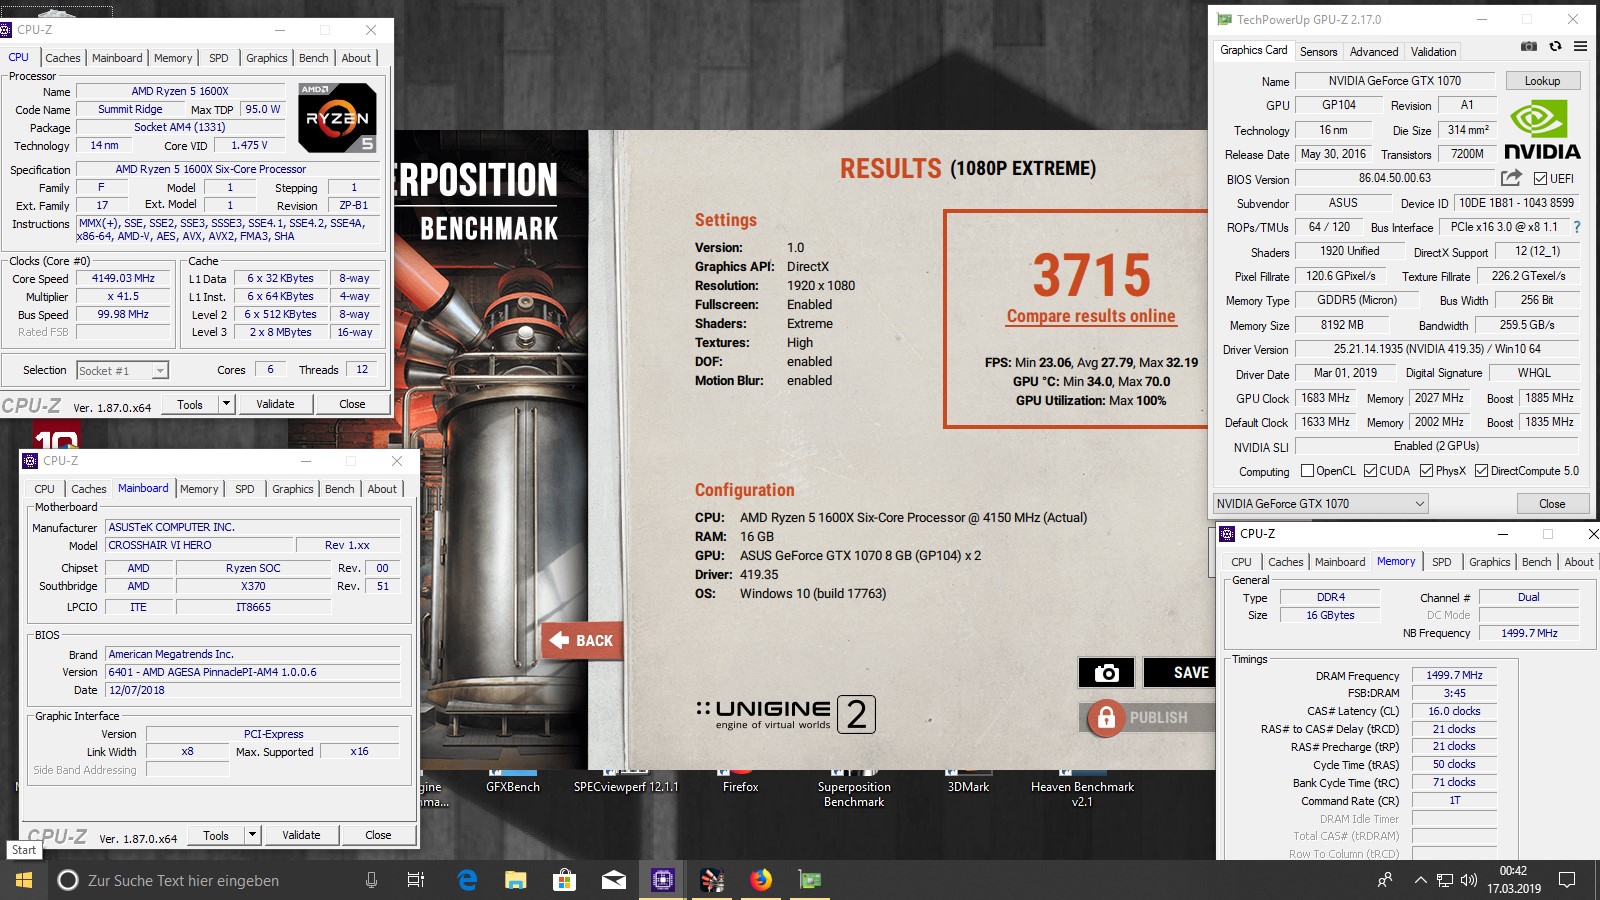The height and width of the screenshot is (900, 1600).
Task: Click Close button in GPU-Z
Action: point(1552,504)
